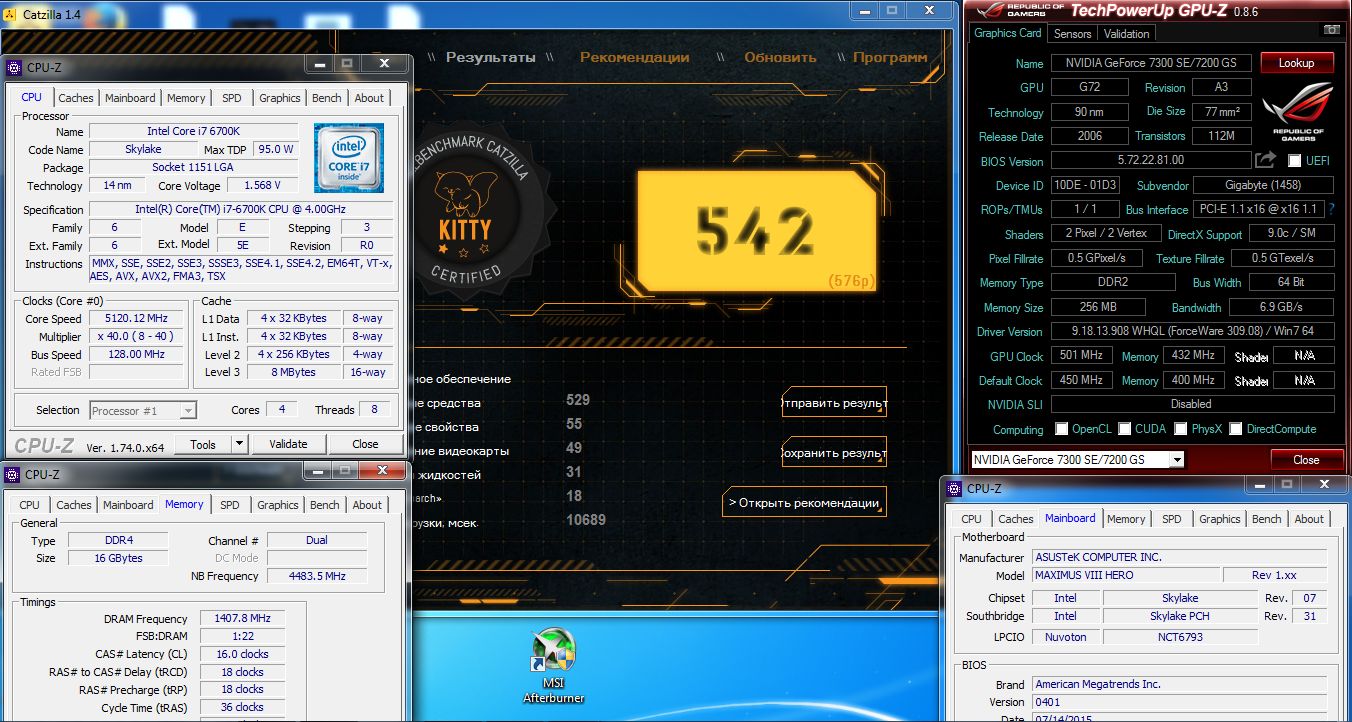Click the Subvendor value Gigabyte (1458)

click(1264, 185)
